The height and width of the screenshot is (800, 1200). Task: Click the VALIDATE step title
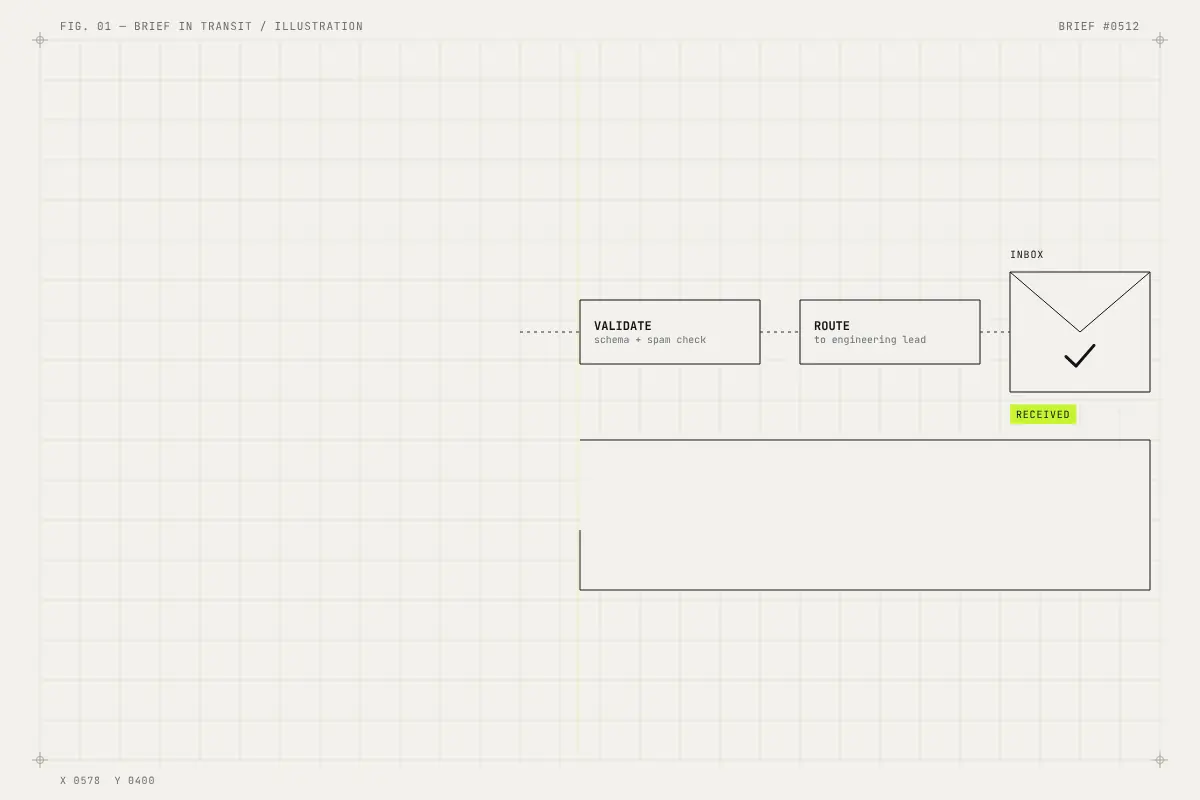(x=623, y=326)
